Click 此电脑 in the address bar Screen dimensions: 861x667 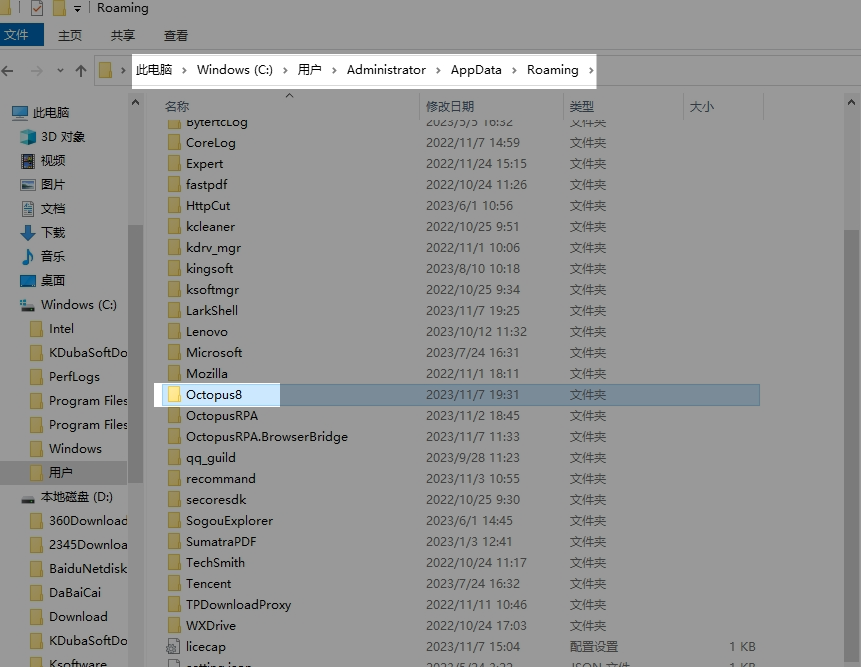pos(154,70)
